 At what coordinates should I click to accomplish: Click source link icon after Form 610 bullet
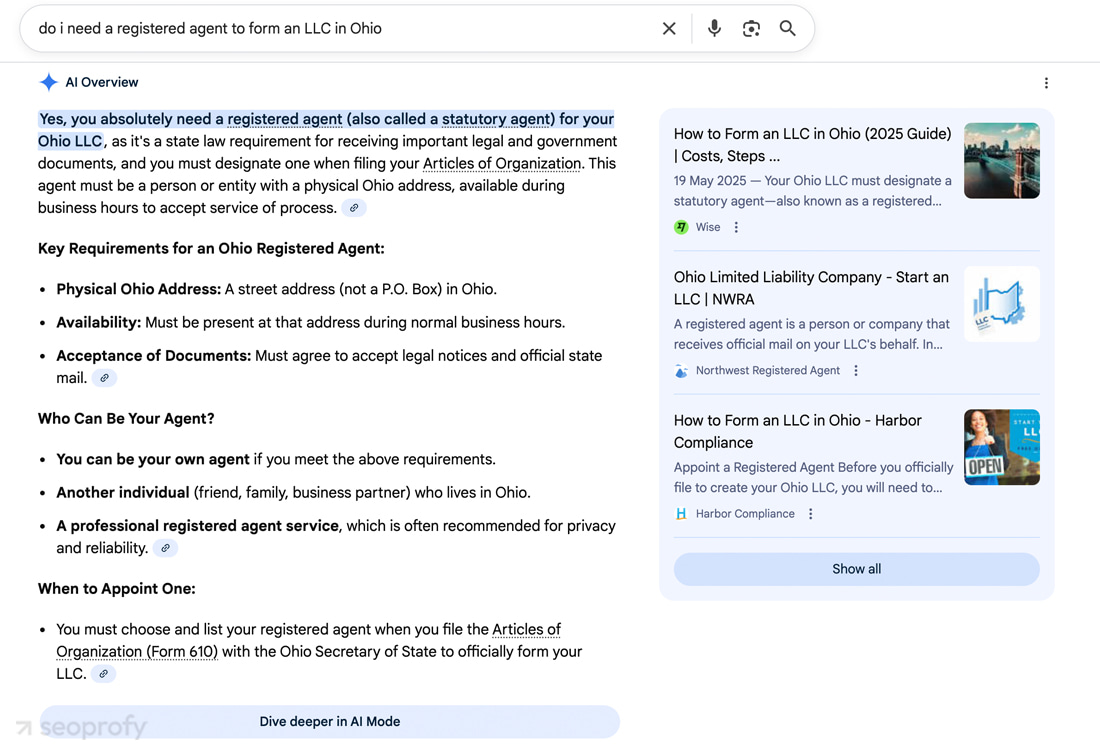(104, 674)
